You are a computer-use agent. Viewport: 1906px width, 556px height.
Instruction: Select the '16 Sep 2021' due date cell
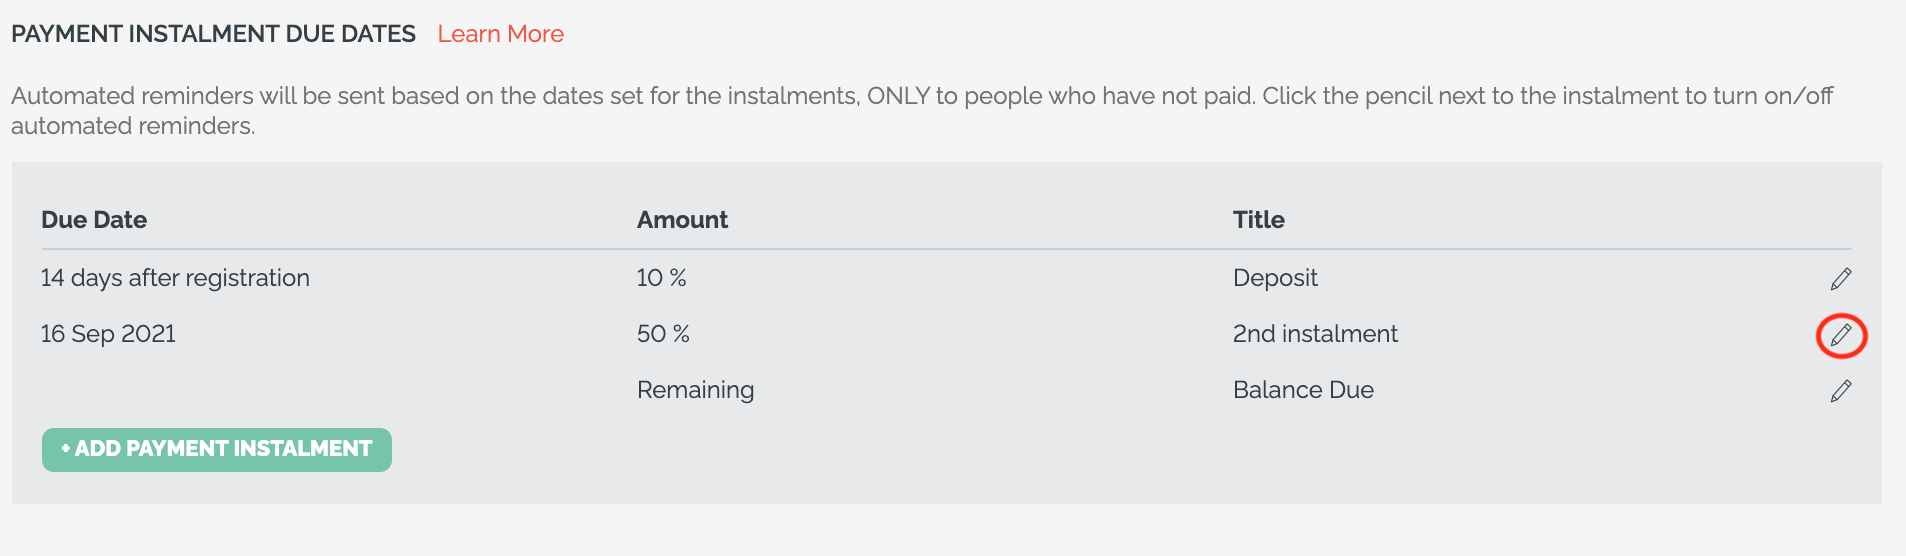[108, 334]
